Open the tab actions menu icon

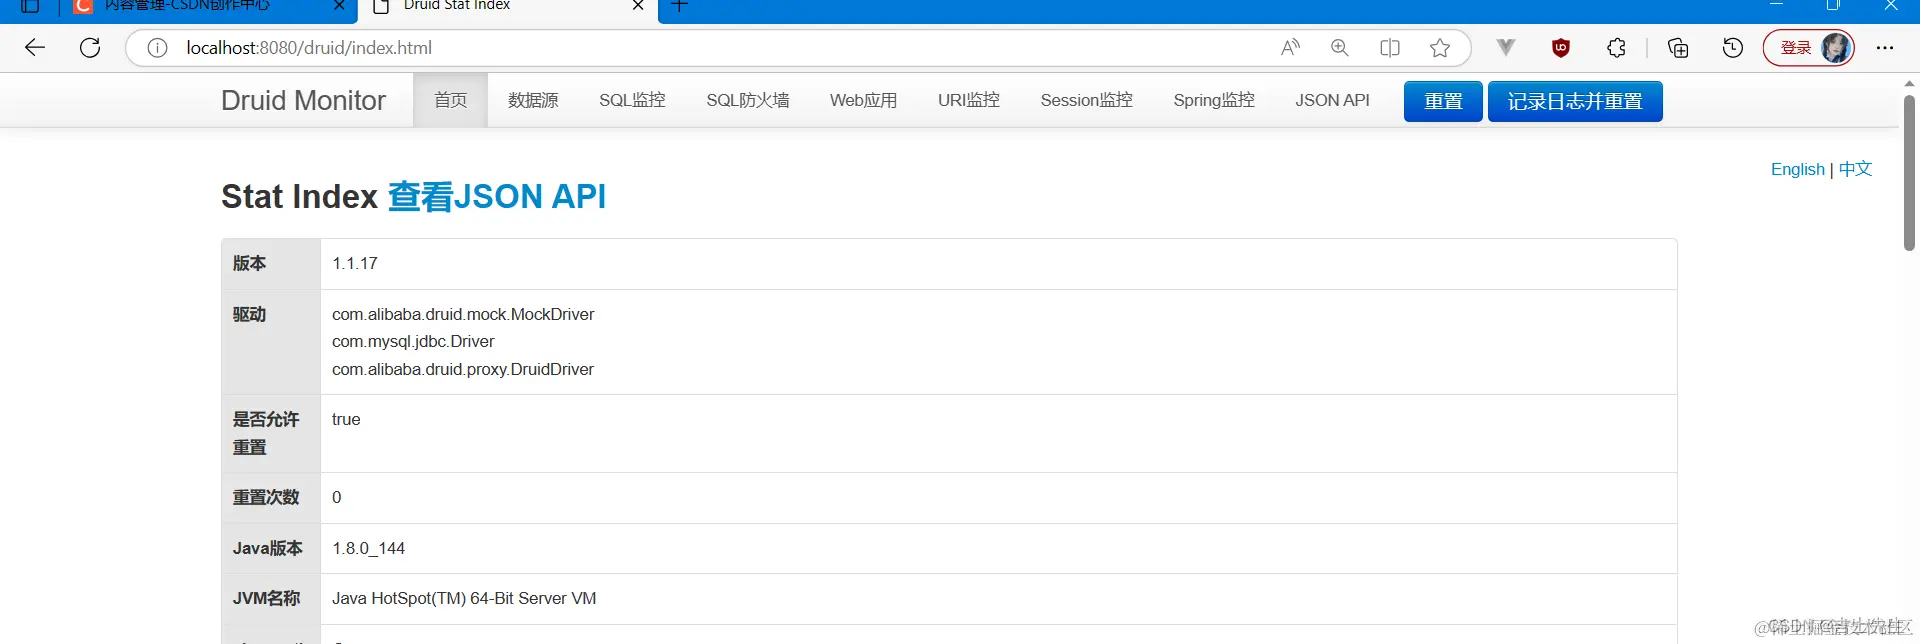tap(30, 6)
